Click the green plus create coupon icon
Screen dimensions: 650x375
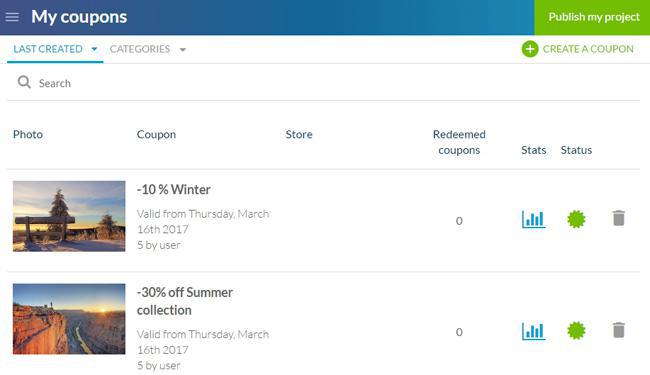(x=530, y=49)
